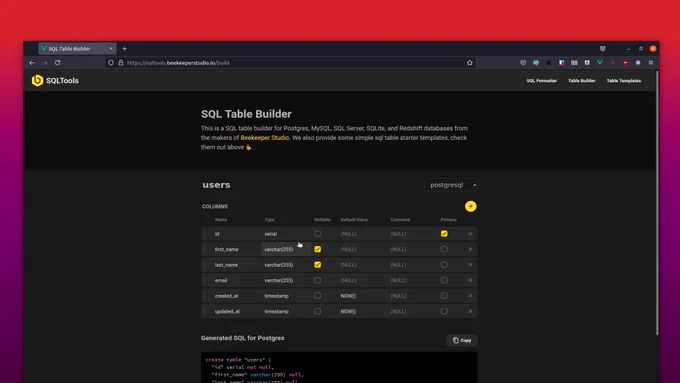680x383 pixels.
Task: Delete the email column row
Action: pyautogui.click(x=470, y=280)
